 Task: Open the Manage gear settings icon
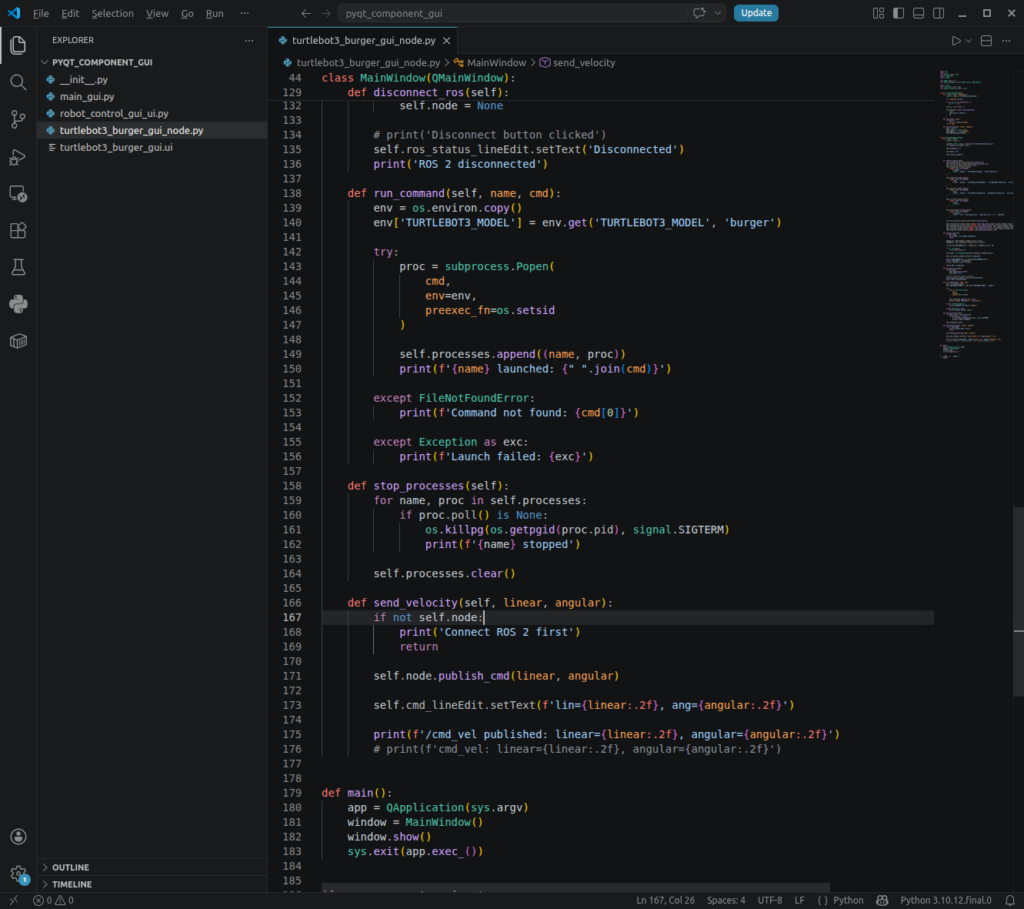[18, 874]
